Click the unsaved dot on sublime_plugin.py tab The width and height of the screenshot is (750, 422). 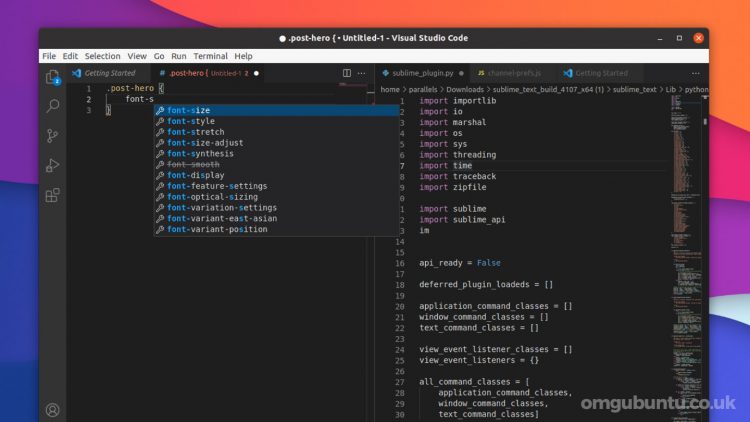pos(461,73)
